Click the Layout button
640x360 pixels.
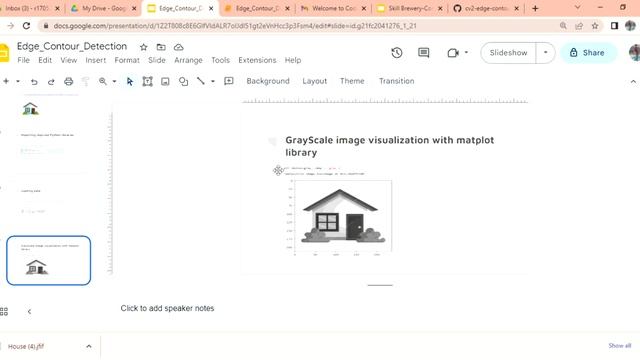click(315, 81)
